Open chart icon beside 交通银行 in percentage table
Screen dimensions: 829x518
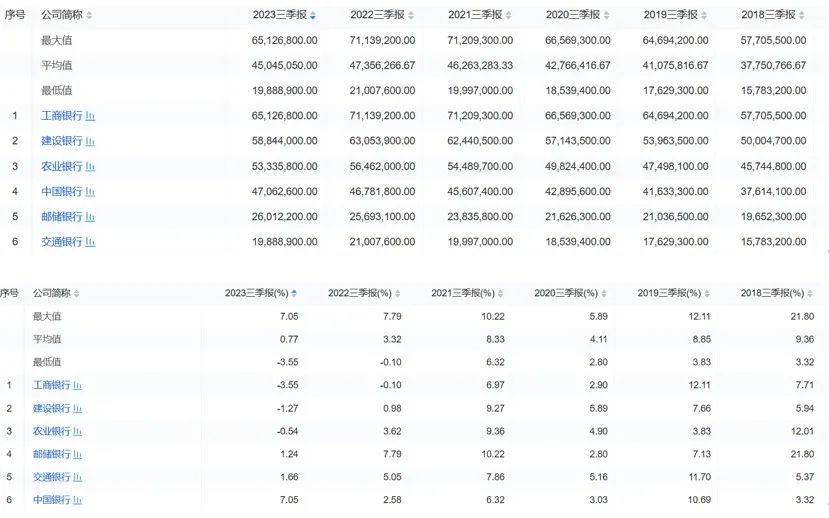(x=77, y=477)
